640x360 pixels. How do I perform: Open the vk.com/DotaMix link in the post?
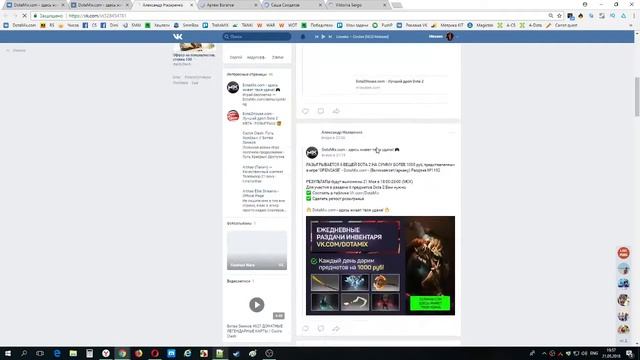(x=364, y=193)
